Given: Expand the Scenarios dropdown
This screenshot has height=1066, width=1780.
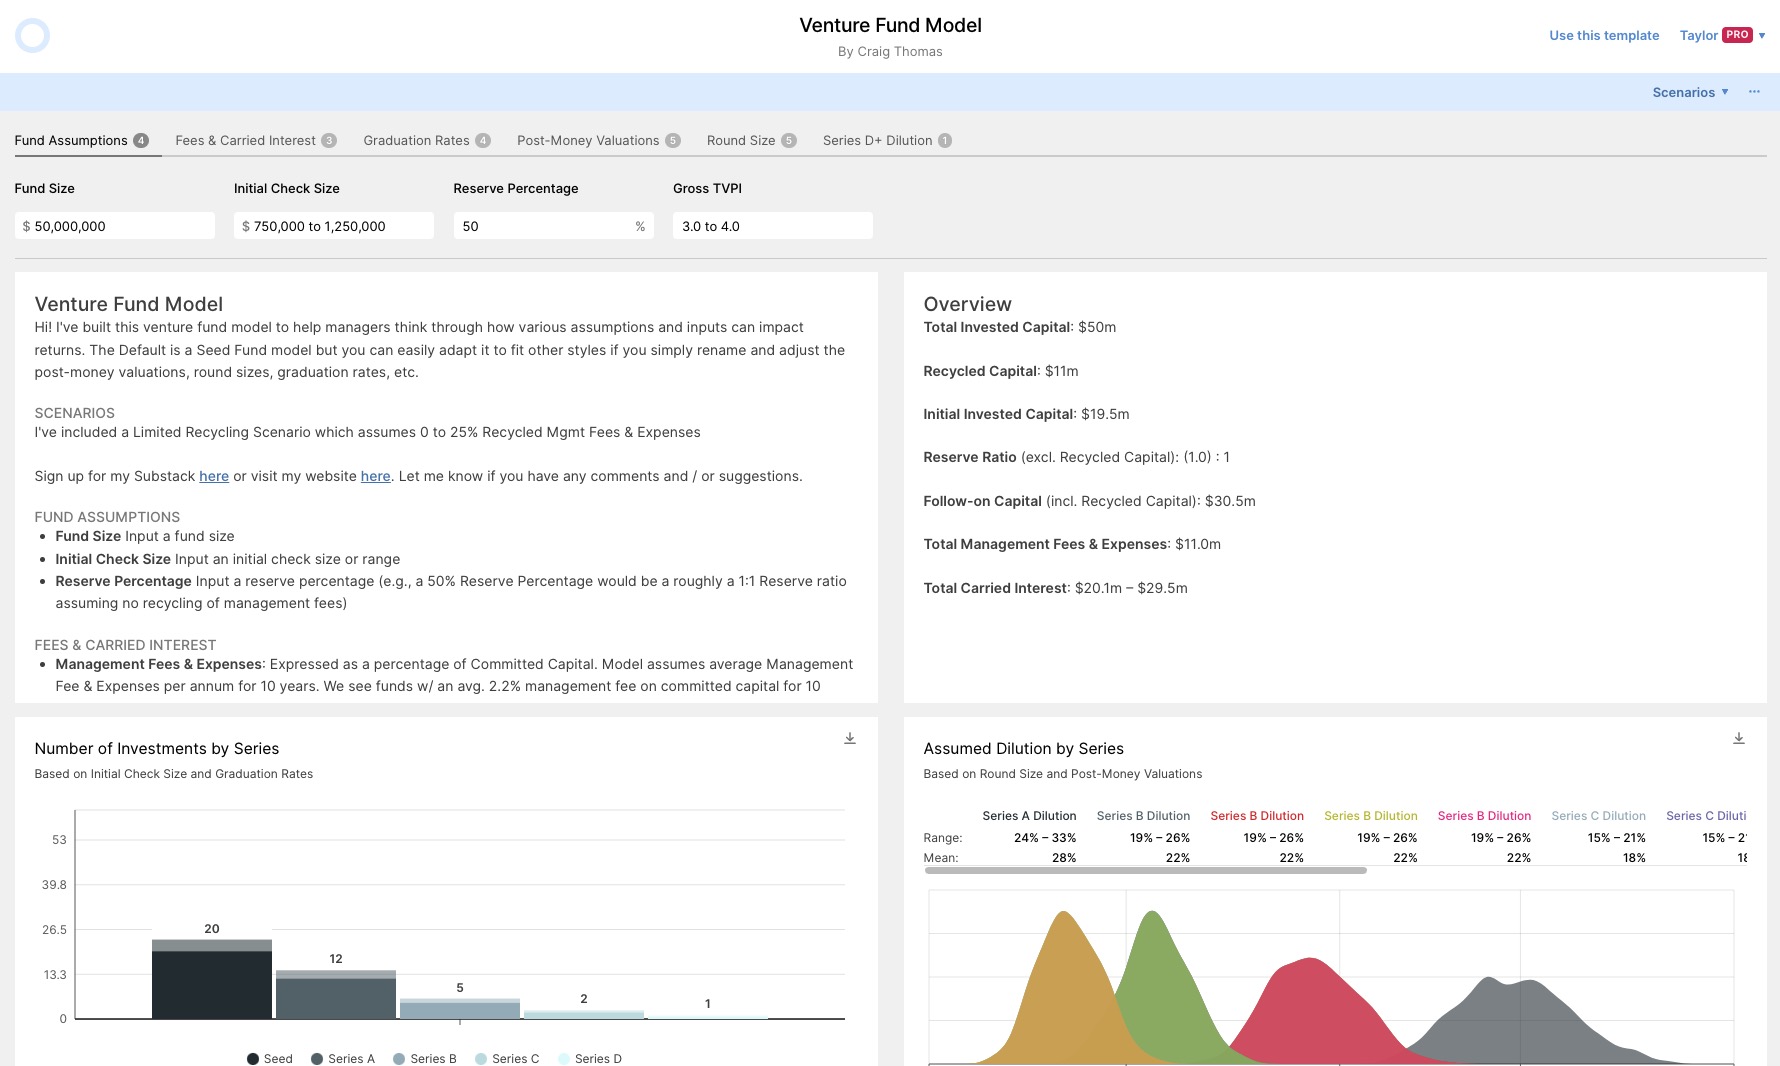Looking at the screenshot, I should [1690, 92].
